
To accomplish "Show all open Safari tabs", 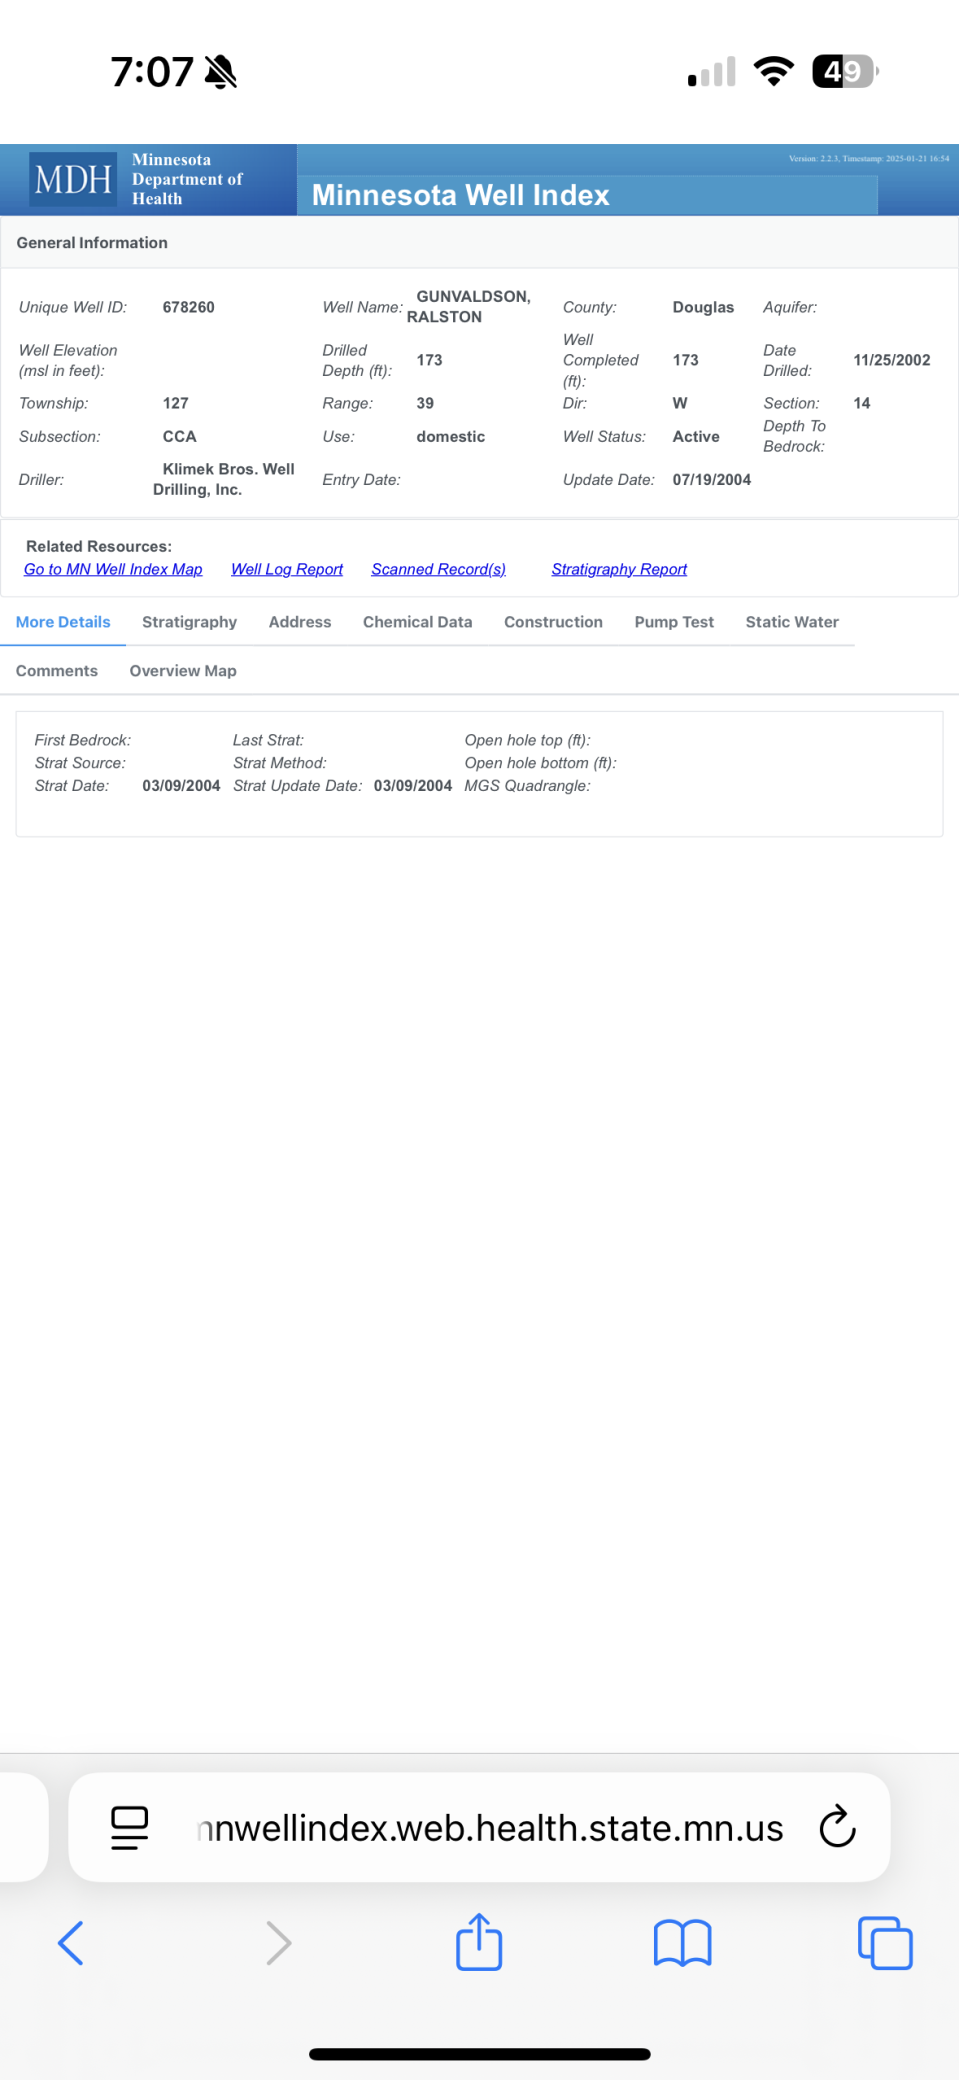I will click(885, 1943).
